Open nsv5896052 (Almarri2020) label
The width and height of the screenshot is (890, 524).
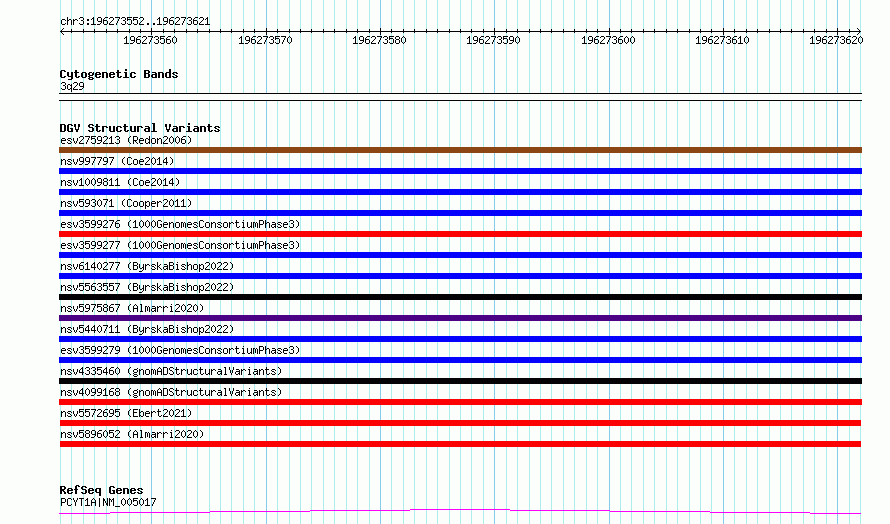point(132,434)
